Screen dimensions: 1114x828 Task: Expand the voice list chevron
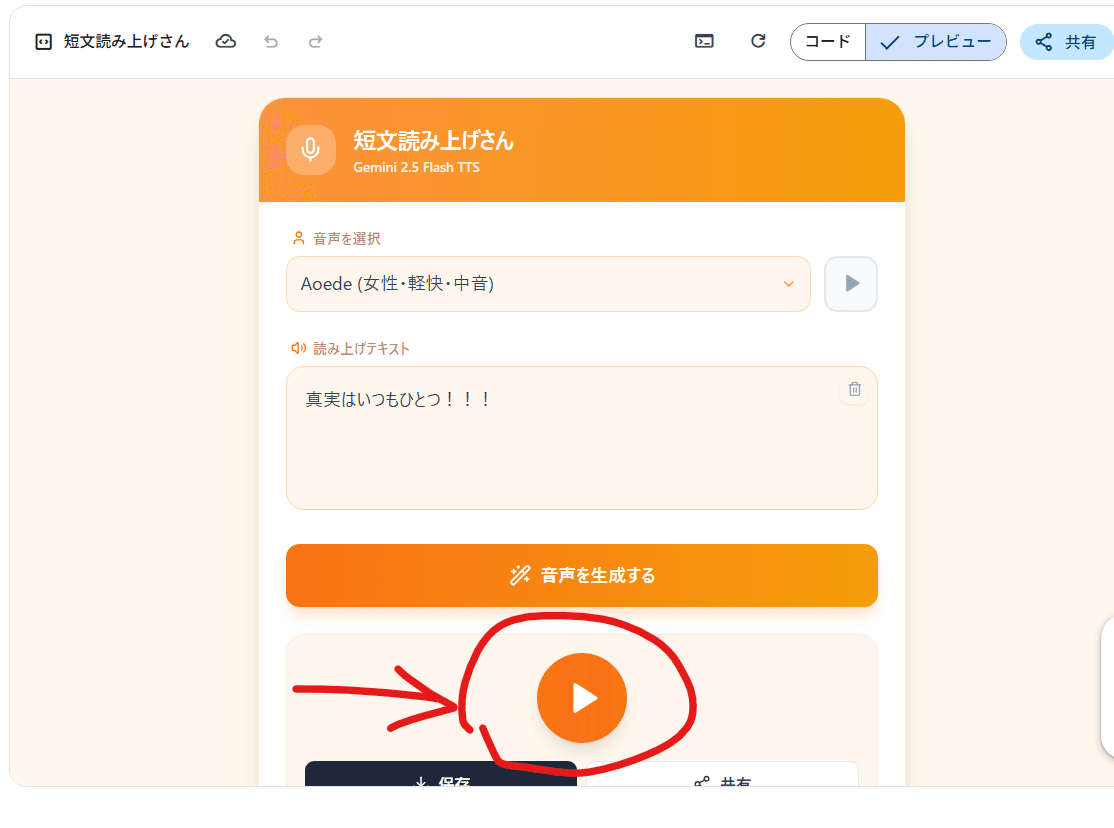click(787, 284)
